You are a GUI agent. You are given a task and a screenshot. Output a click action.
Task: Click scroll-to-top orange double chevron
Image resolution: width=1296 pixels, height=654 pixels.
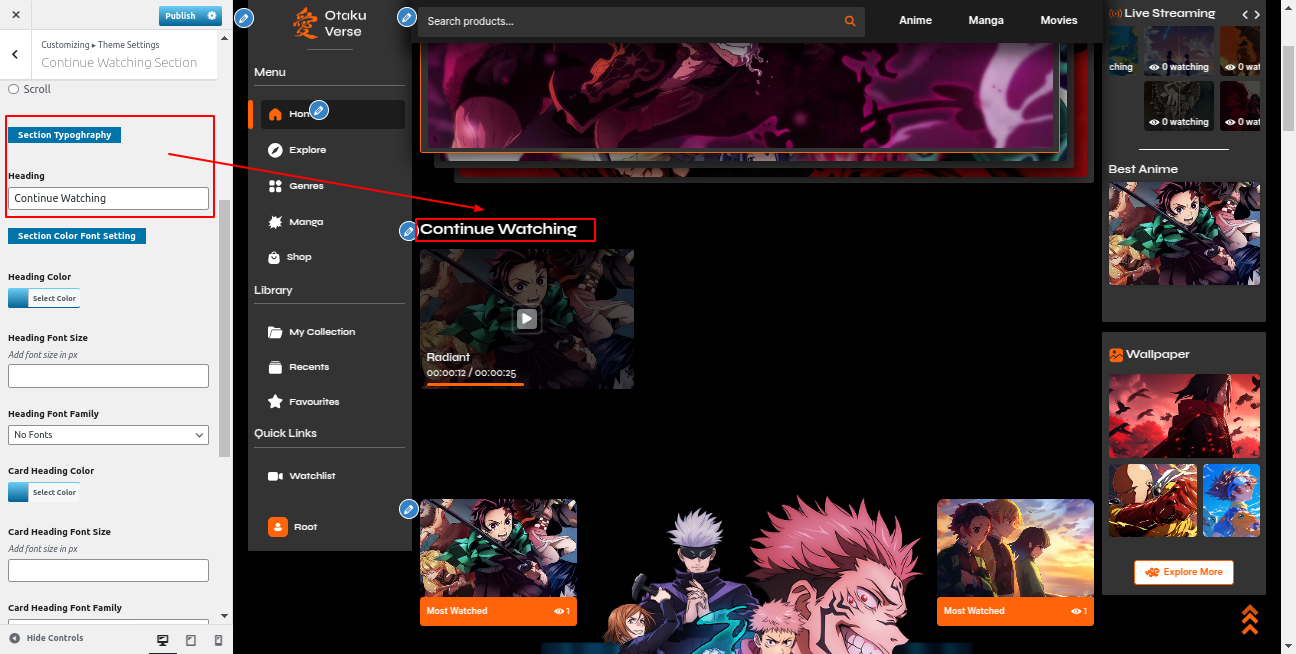pos(1249,619)
